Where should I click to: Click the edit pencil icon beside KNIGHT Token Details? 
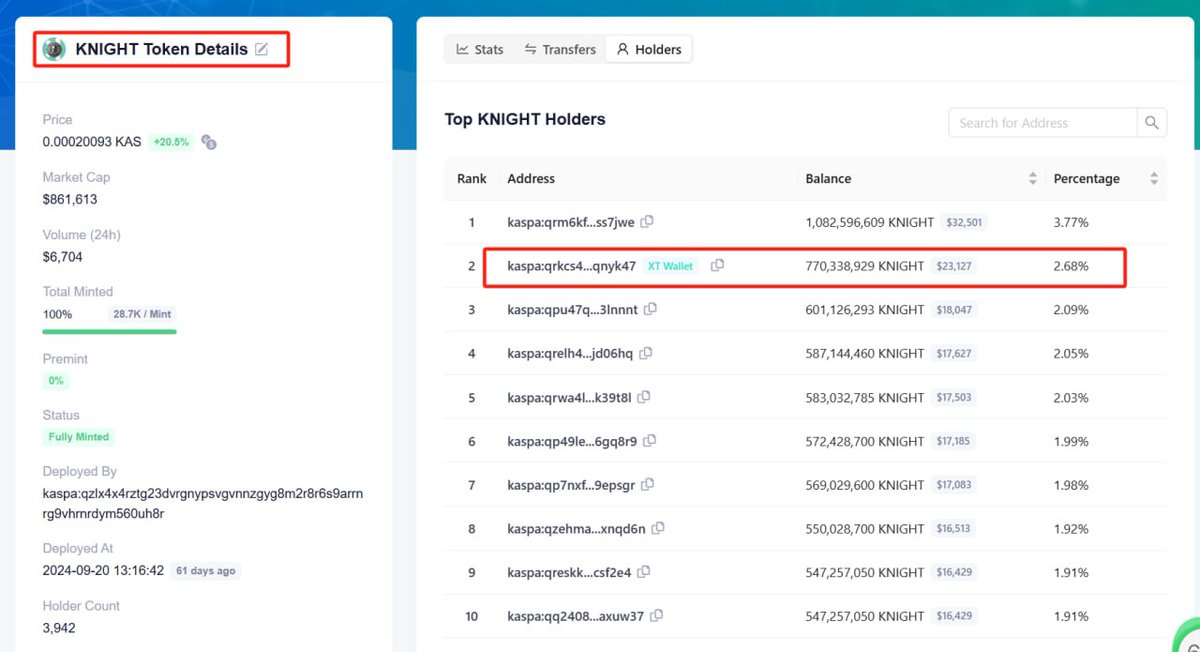pos(262,49)
